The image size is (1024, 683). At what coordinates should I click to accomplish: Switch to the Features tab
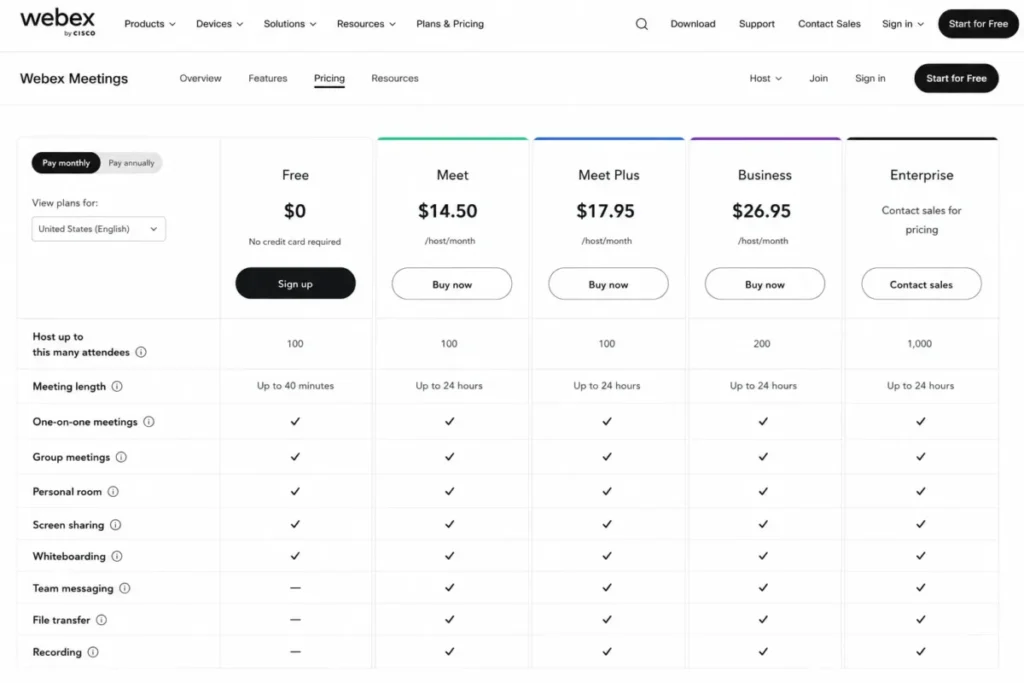pyautogui.click(x=268, y=78)
